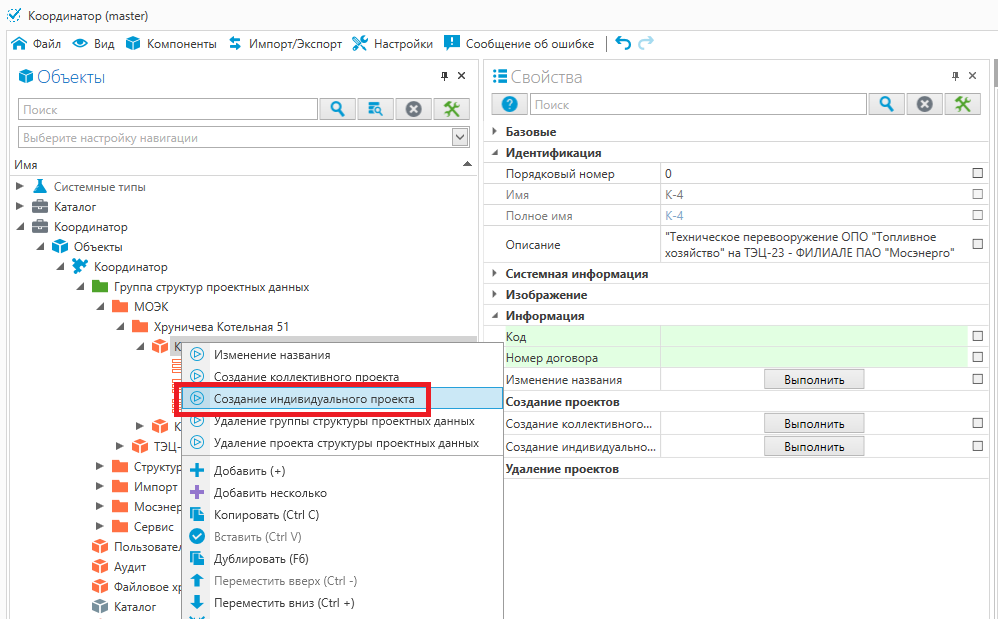Pin the Properties panel
998x619 pixels.
955,76
